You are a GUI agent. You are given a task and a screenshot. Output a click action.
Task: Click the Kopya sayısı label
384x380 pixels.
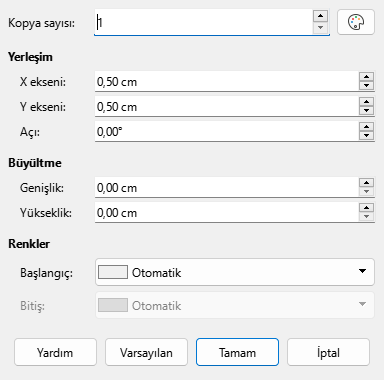[x=42, y=23]
